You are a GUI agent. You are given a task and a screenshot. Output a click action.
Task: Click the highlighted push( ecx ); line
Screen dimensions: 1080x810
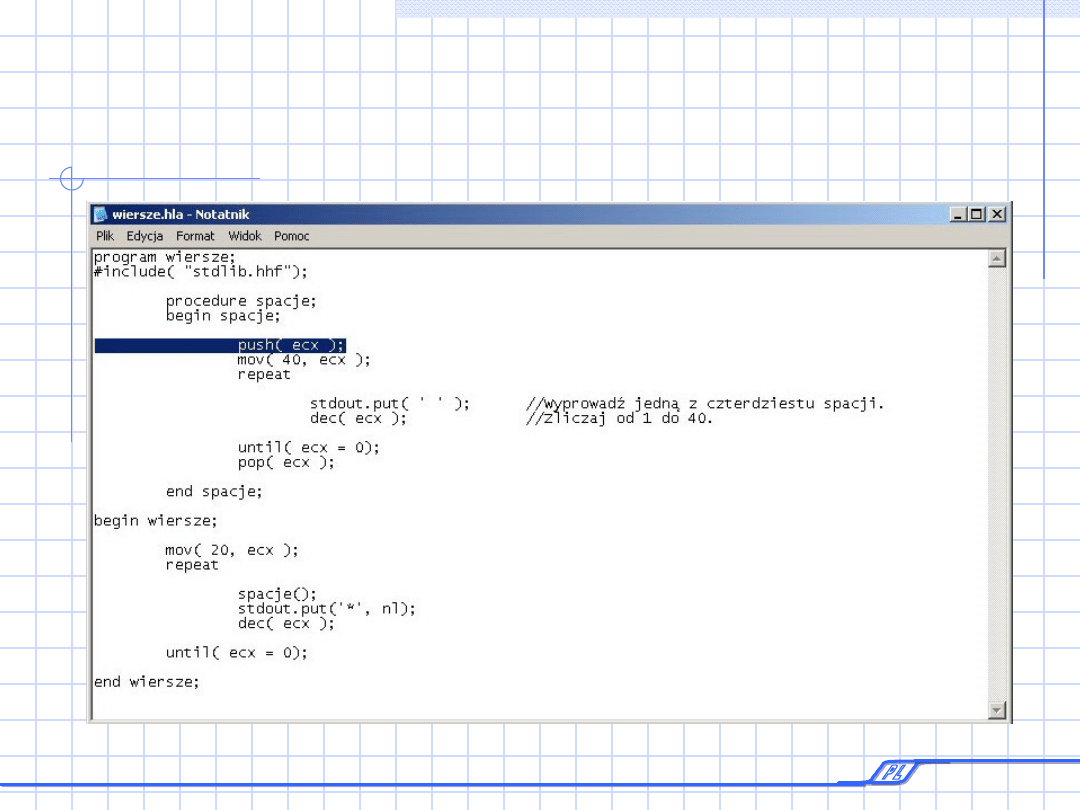(291, 345)
